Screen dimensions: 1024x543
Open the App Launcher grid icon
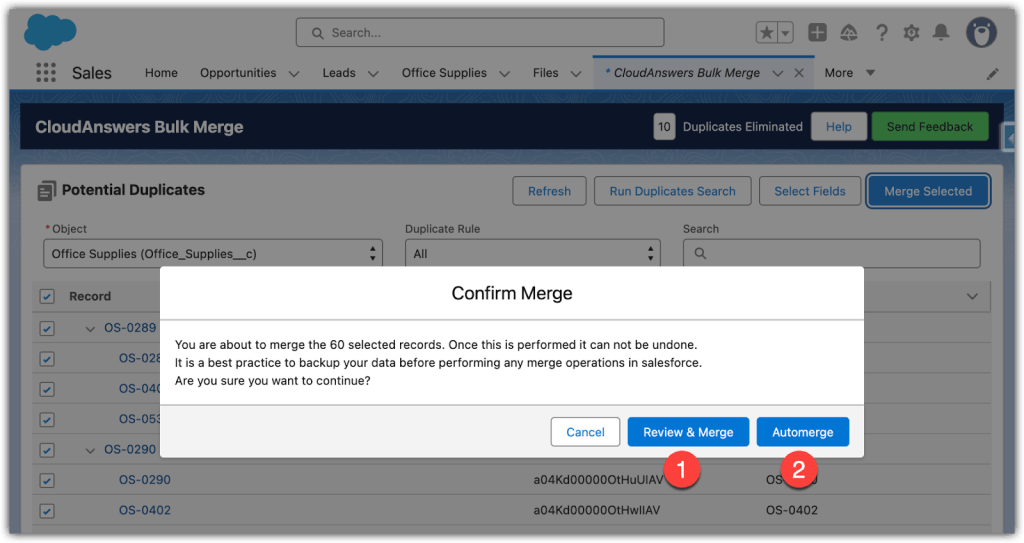(46, 73)
